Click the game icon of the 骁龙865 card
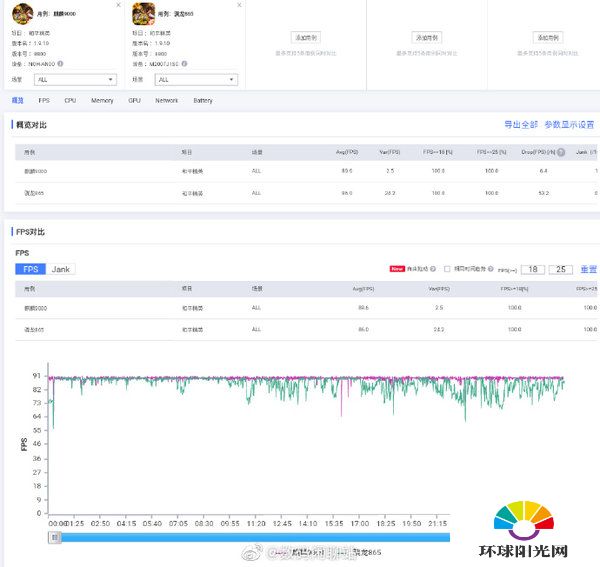The width and height of the screenshot is (600, 567). (x=143, y=14)
